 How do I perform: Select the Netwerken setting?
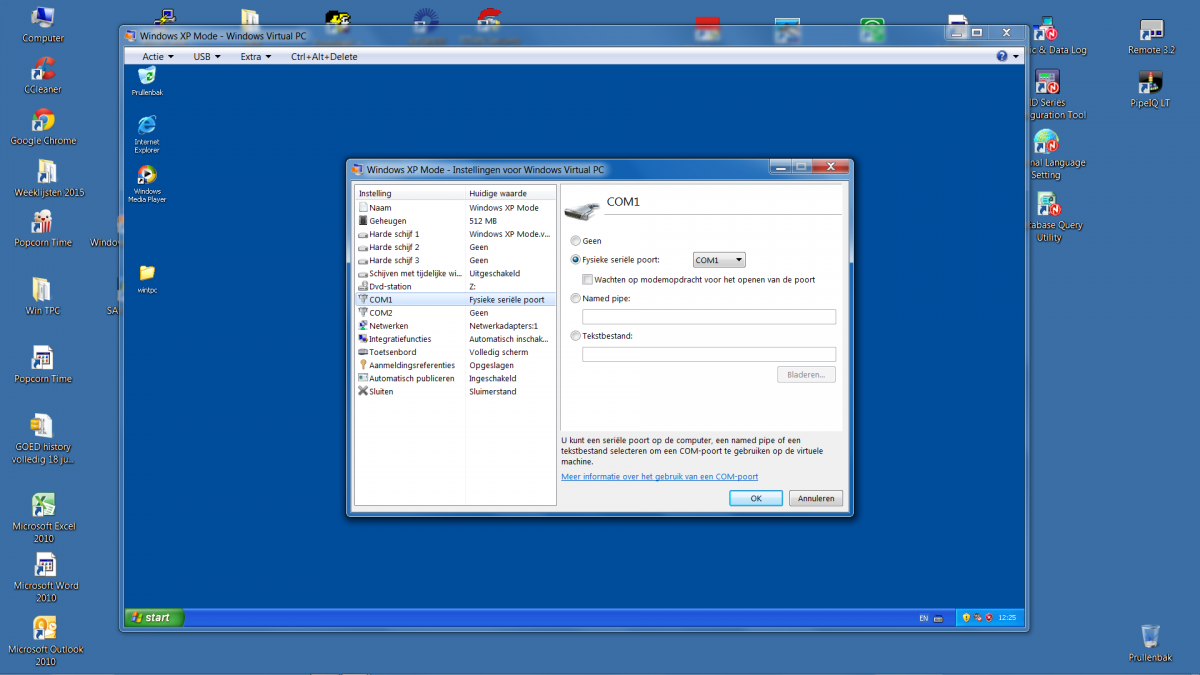click(x=455, y=326)
